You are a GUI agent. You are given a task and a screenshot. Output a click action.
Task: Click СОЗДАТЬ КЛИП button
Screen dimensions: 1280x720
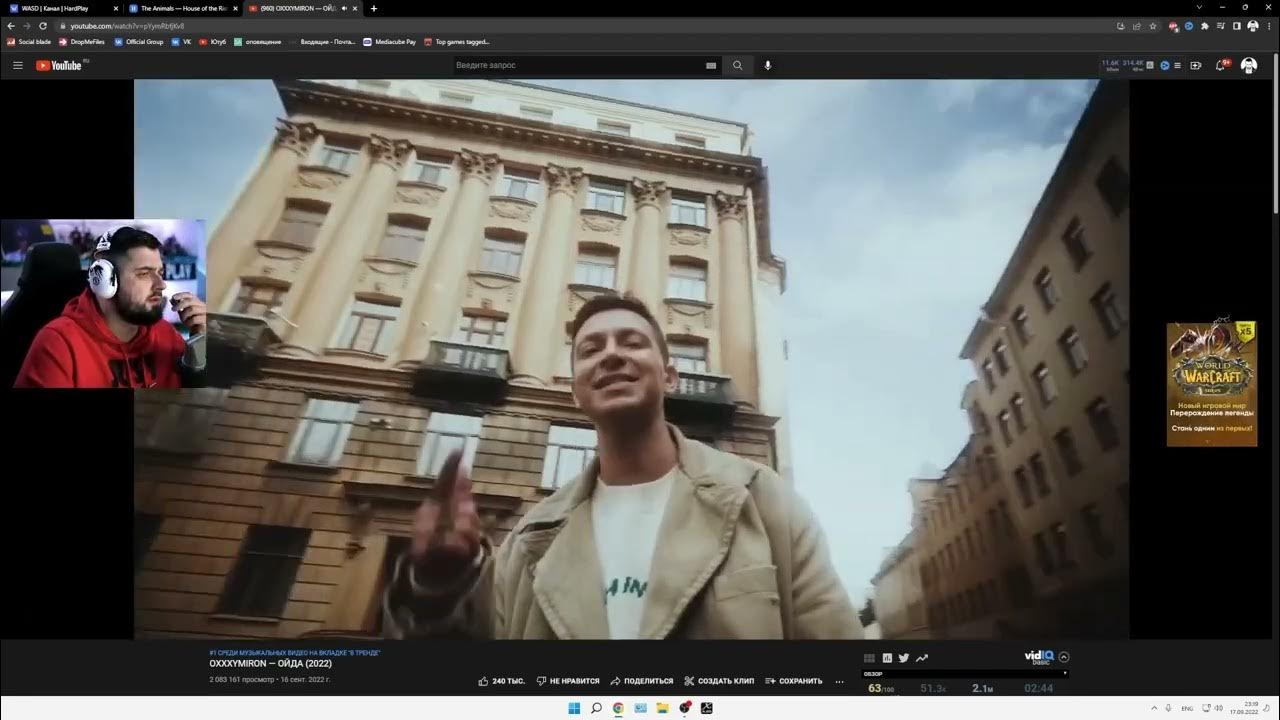[x=719, y=681]
